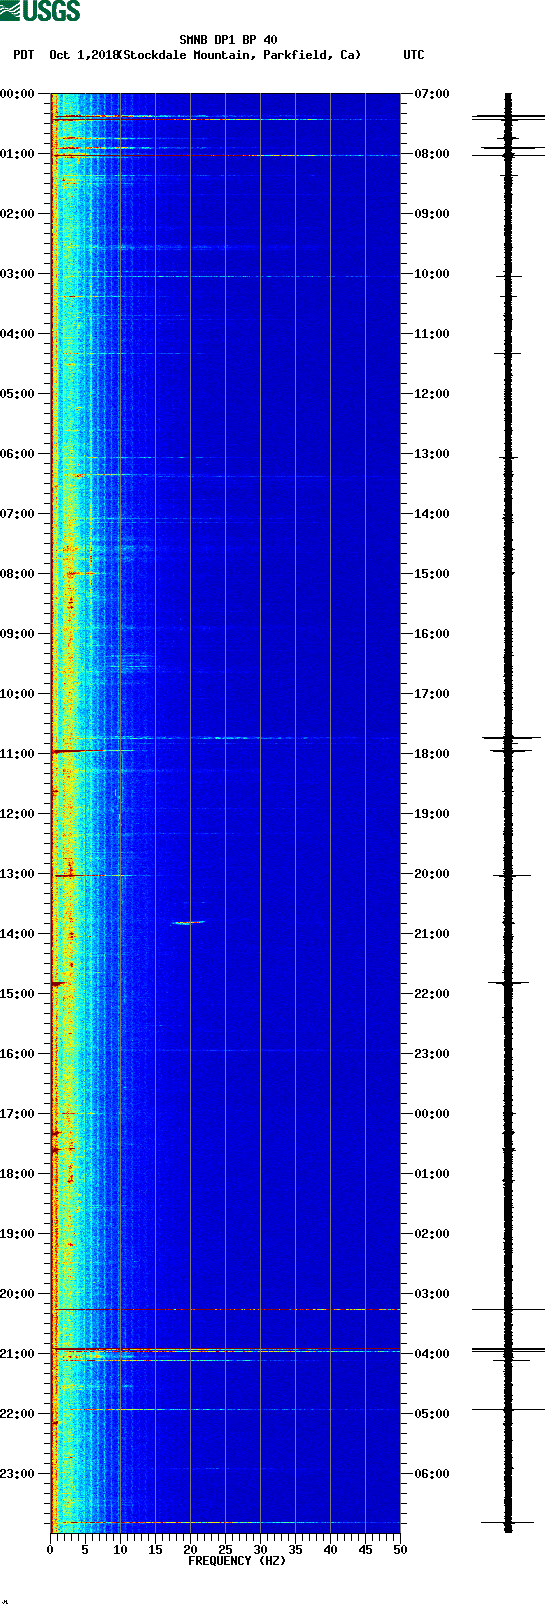Click the 00:00 PDT time label
The width and height of the screenshot is (552, 1613).
[x=18, y=94]
